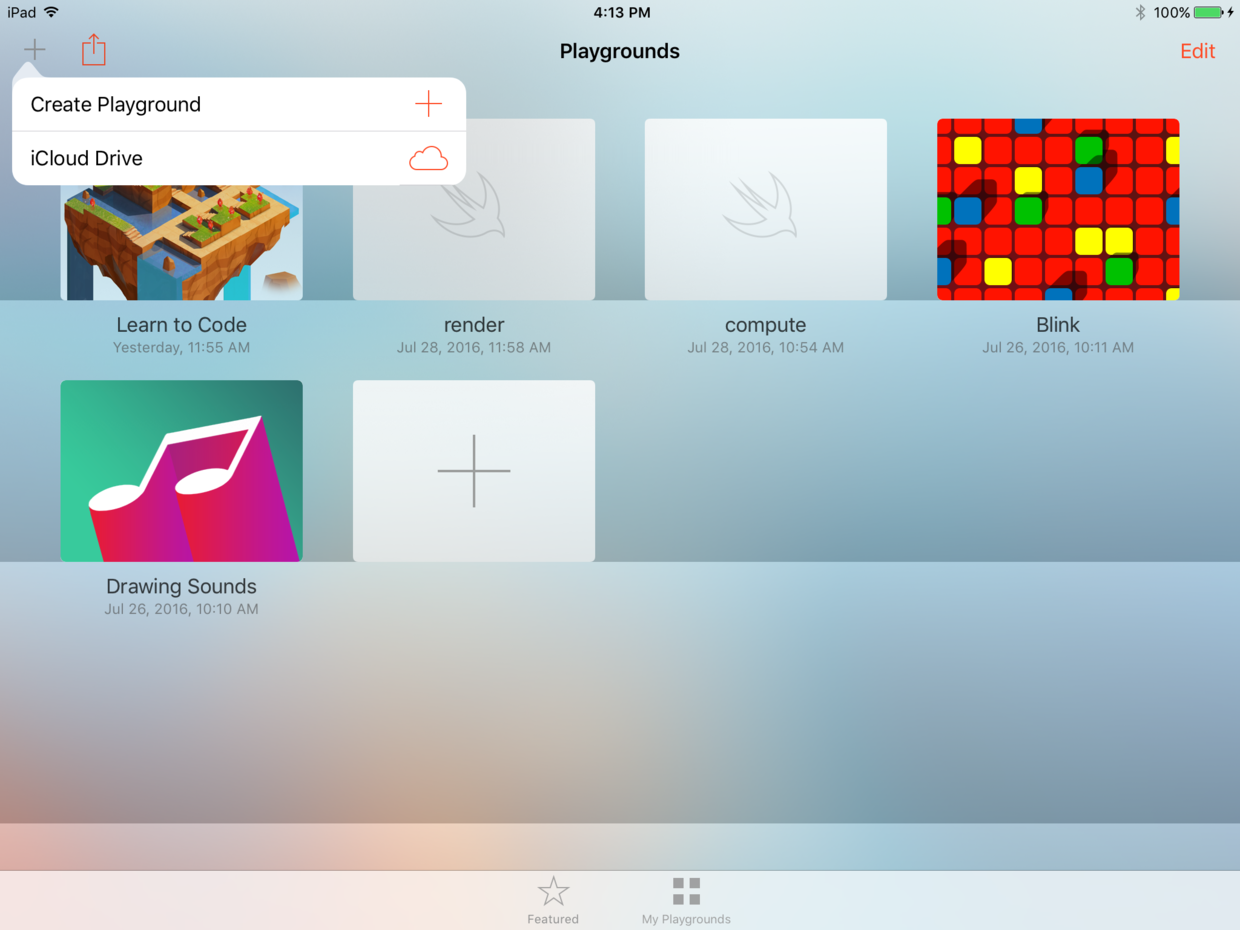1240x930 pixels.
Task: Click the Drawing Sounds name label
Action: click(182, 587)
